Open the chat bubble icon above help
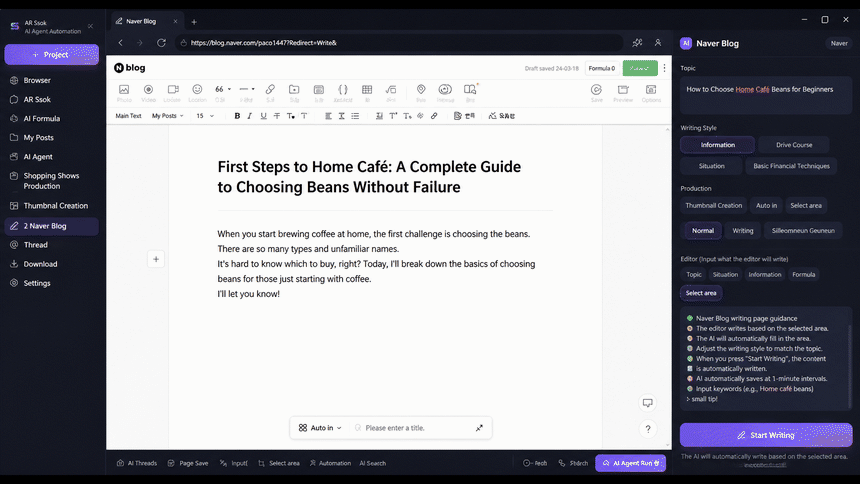Image resolution: width=860 pixels, height=484 pixels. [648, 403]
